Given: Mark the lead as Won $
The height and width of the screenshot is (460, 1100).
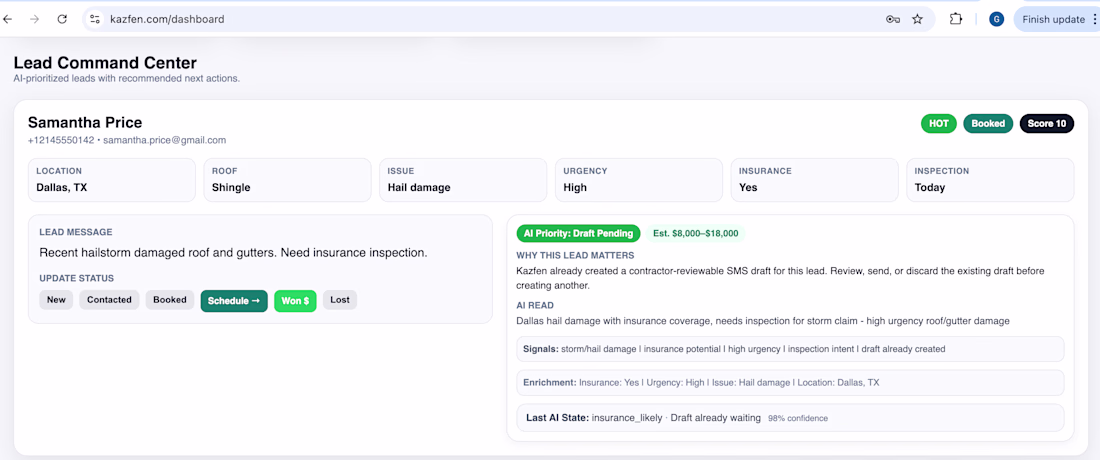Looking at the screenshot, I should tap(295, 301).
